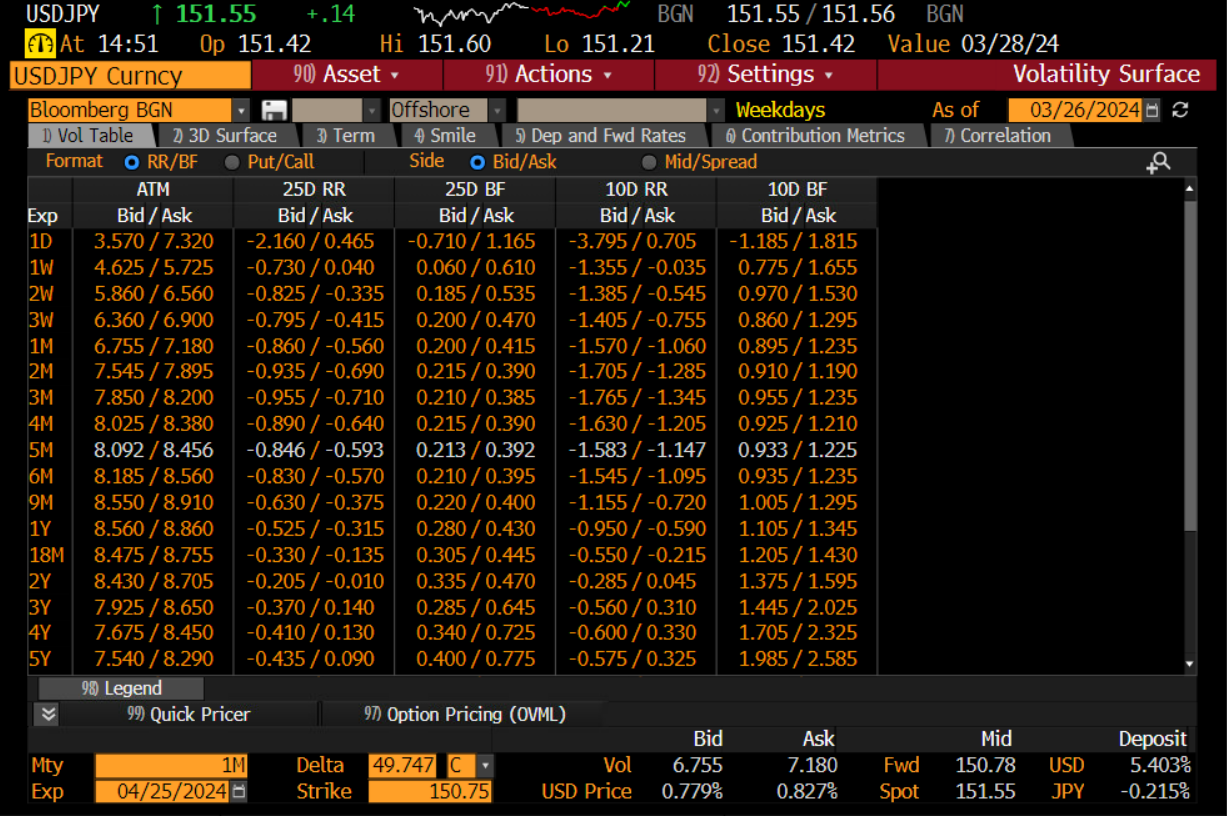Collapse the Quick Pricer double-chevron icon

point(48,714)
